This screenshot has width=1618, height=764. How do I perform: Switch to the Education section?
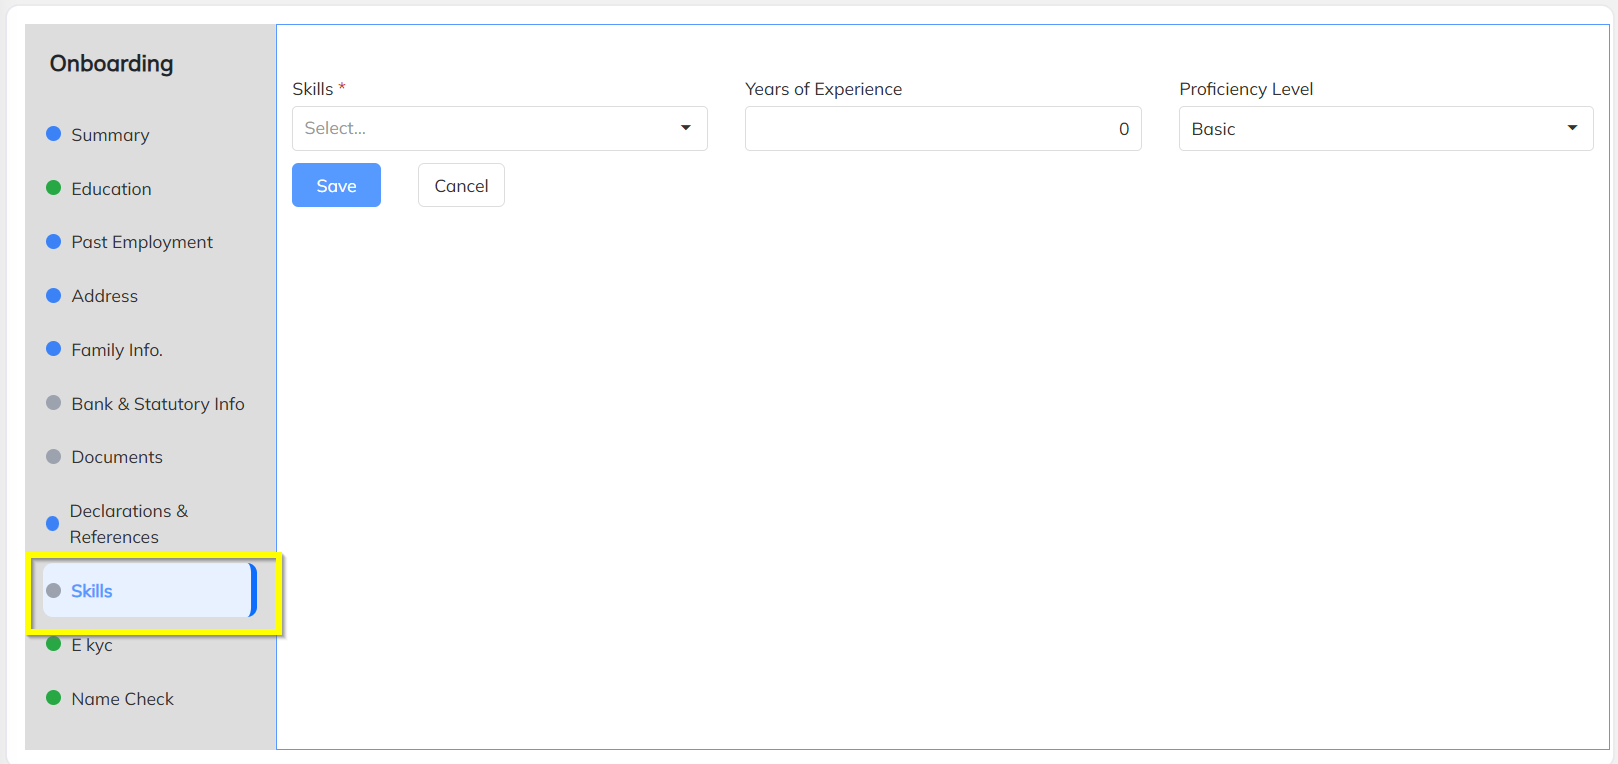[x=111, y=189]
